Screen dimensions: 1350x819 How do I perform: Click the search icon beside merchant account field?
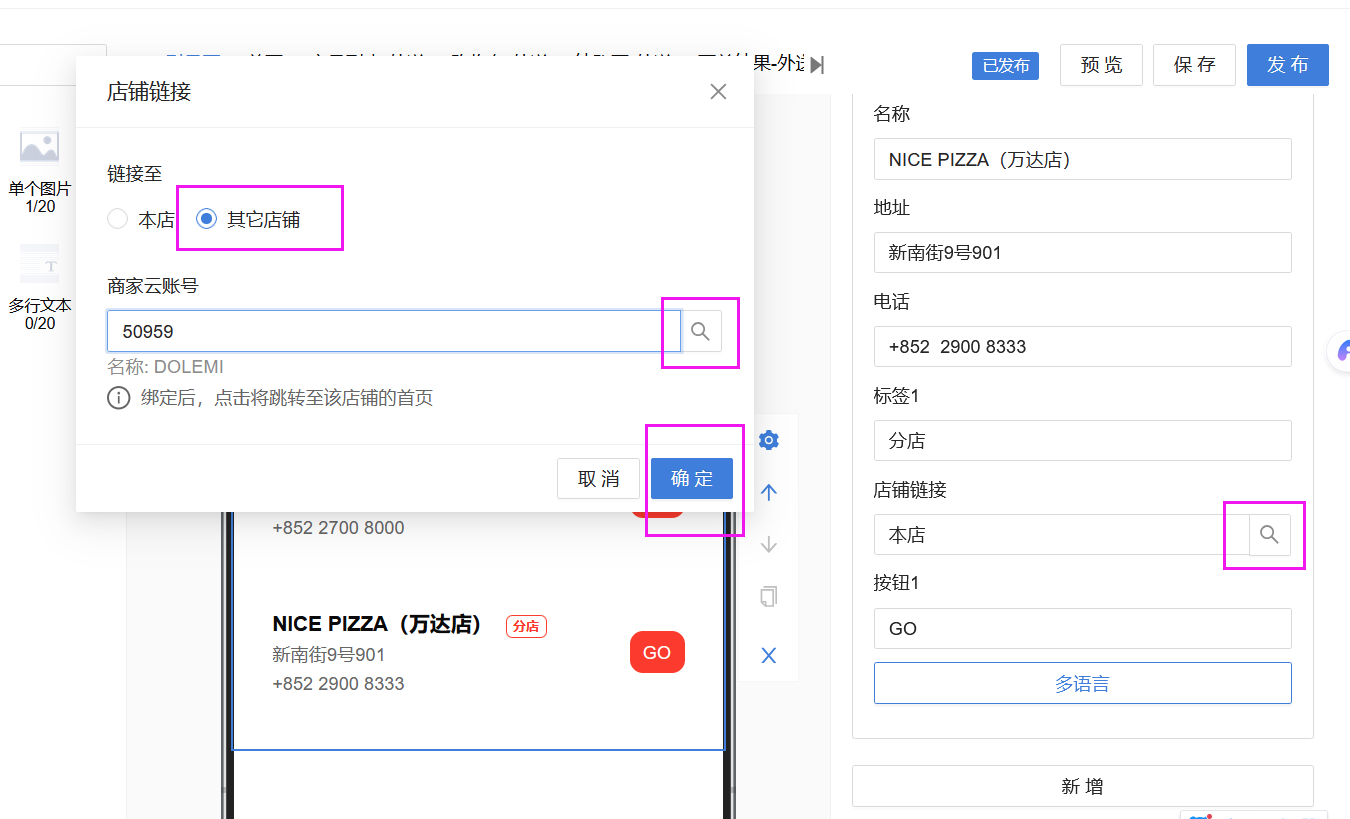click(701, 331)
